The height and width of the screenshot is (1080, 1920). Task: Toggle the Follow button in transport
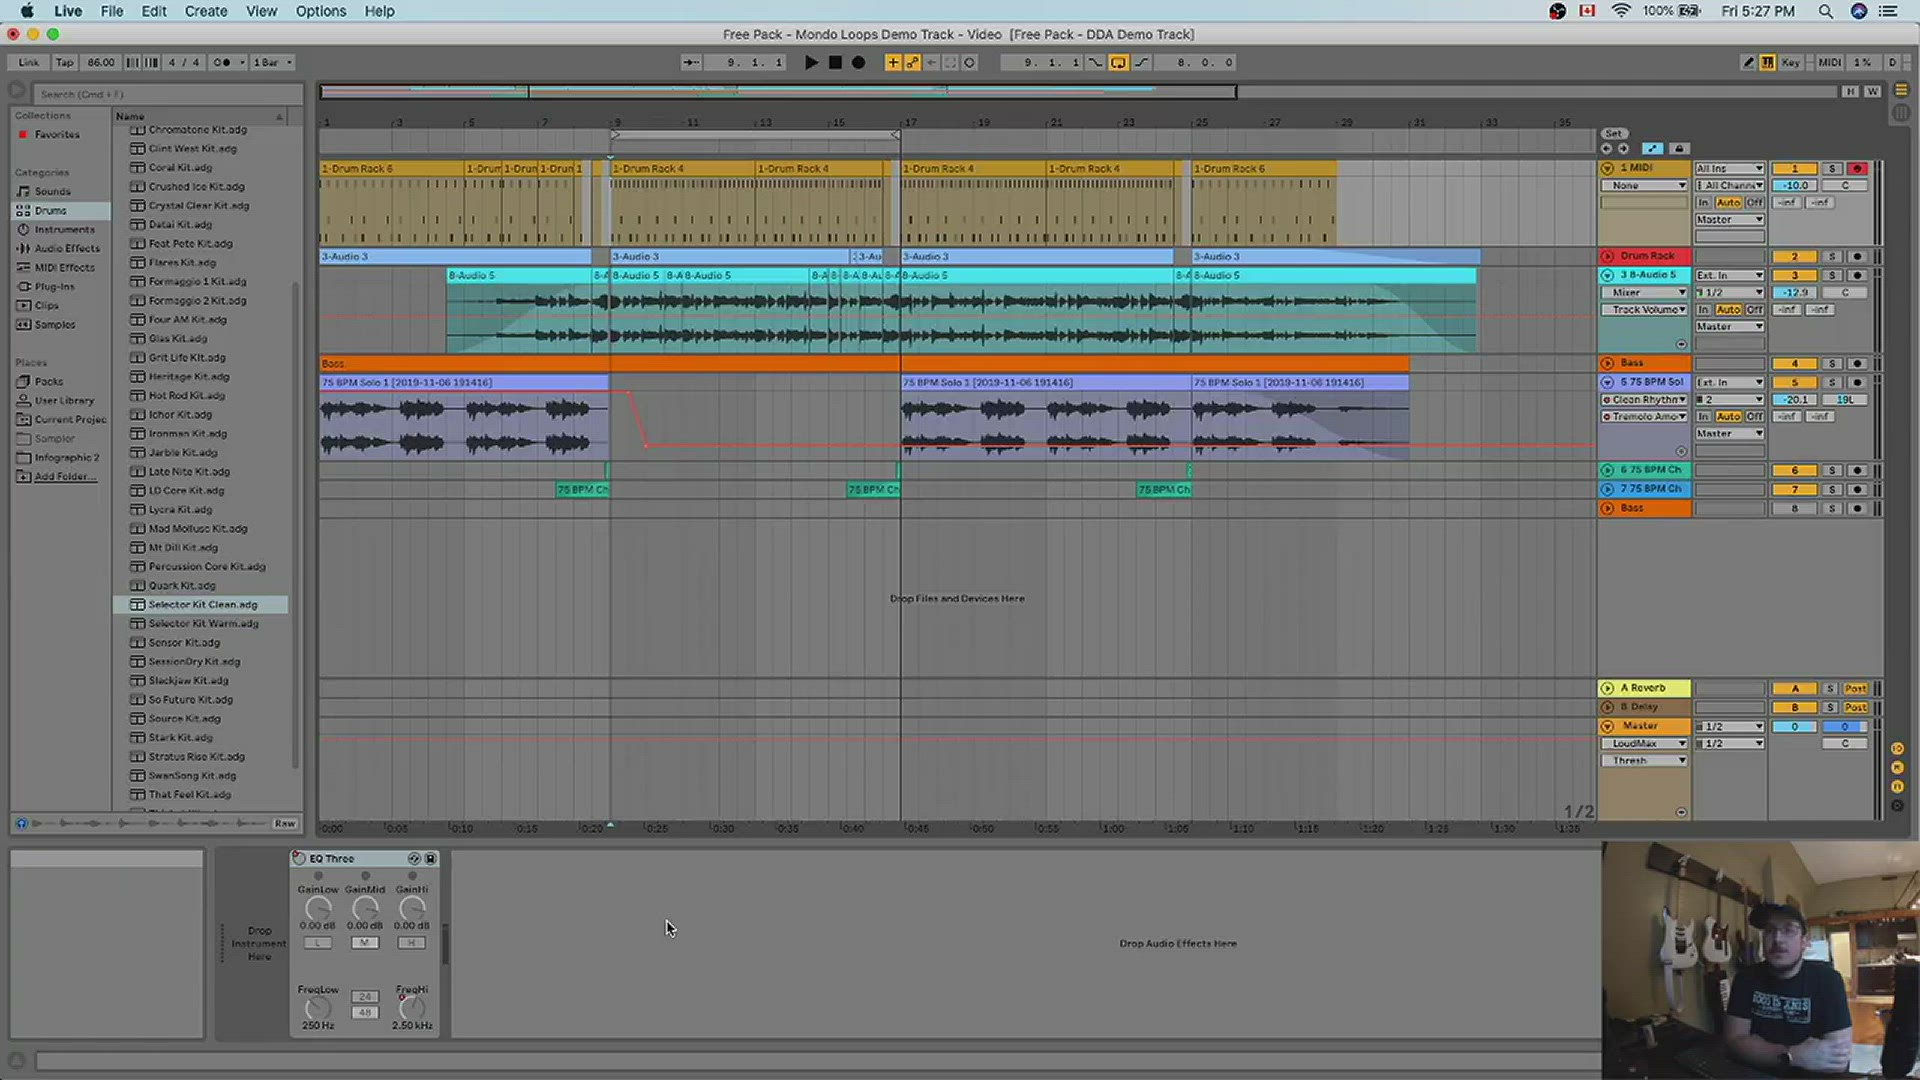[x=691, y=62]
